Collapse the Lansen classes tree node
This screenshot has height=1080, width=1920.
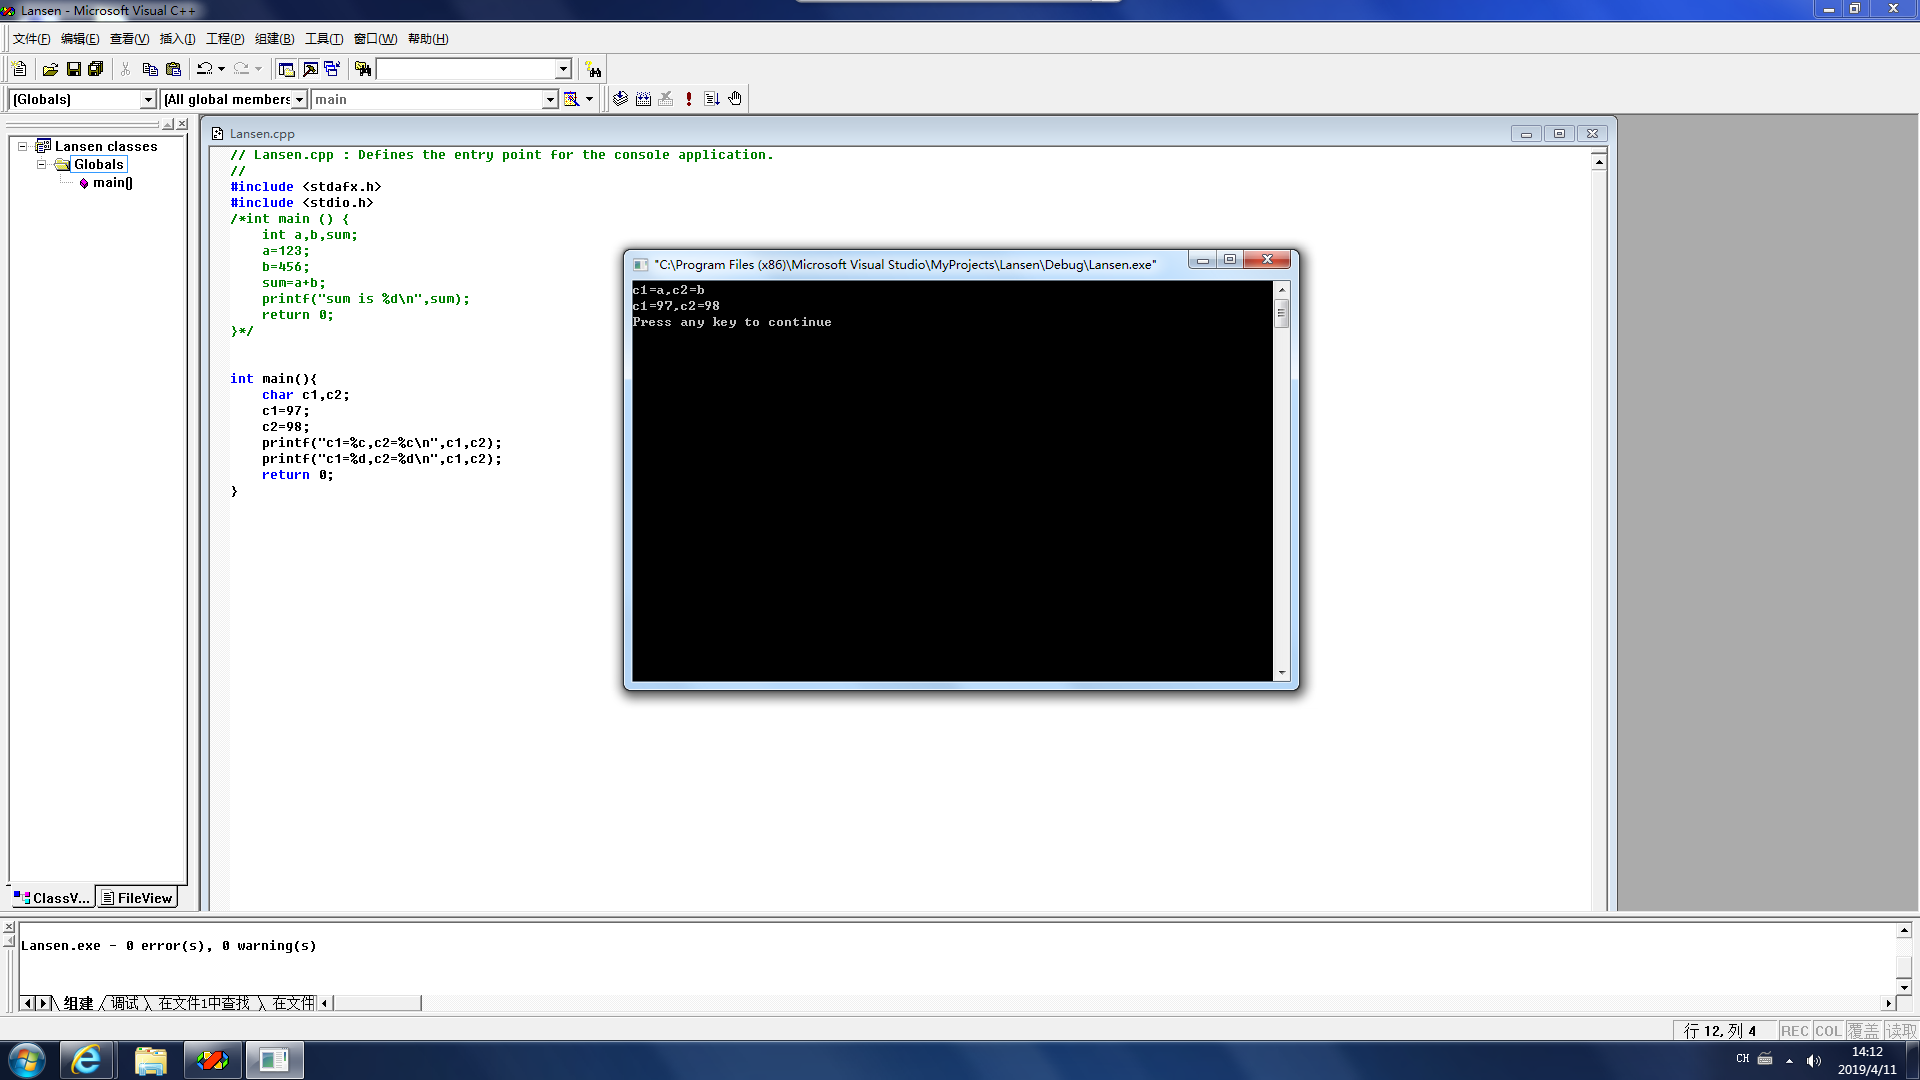tap(22, 146)
